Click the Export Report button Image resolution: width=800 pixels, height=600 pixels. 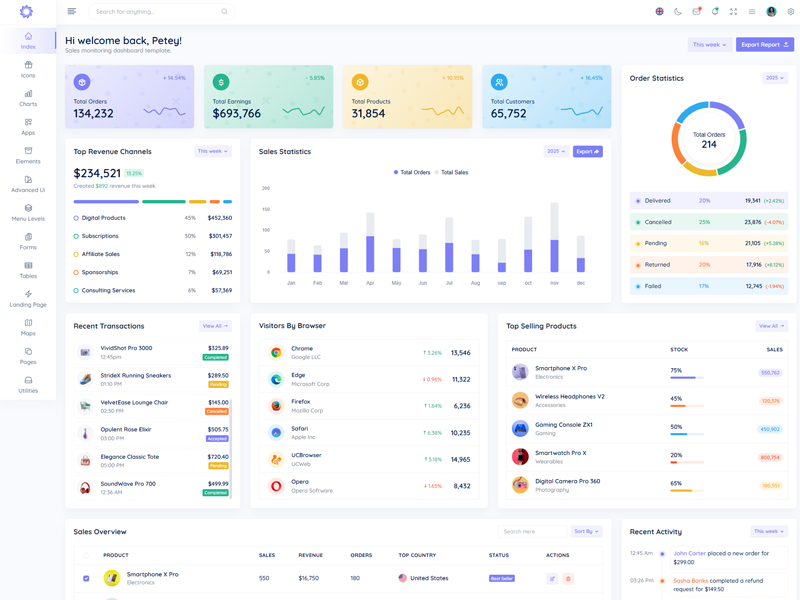point(765,45)
